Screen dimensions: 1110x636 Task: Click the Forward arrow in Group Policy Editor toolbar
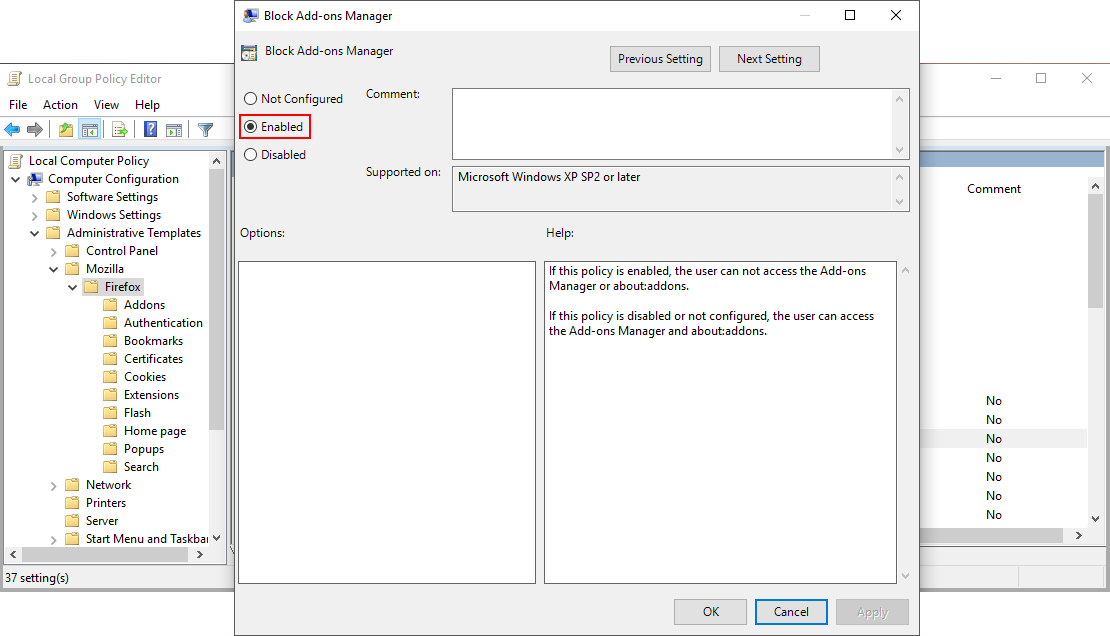point(35,130)
